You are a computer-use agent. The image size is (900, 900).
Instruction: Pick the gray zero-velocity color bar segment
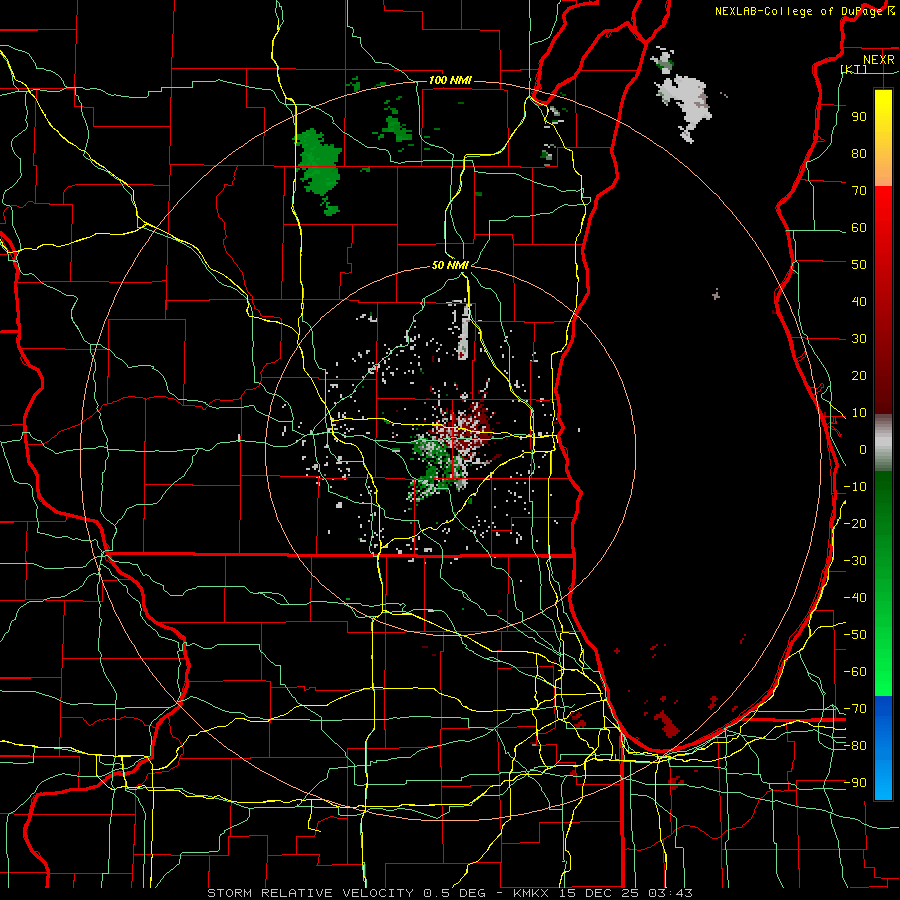click(883, 443)
